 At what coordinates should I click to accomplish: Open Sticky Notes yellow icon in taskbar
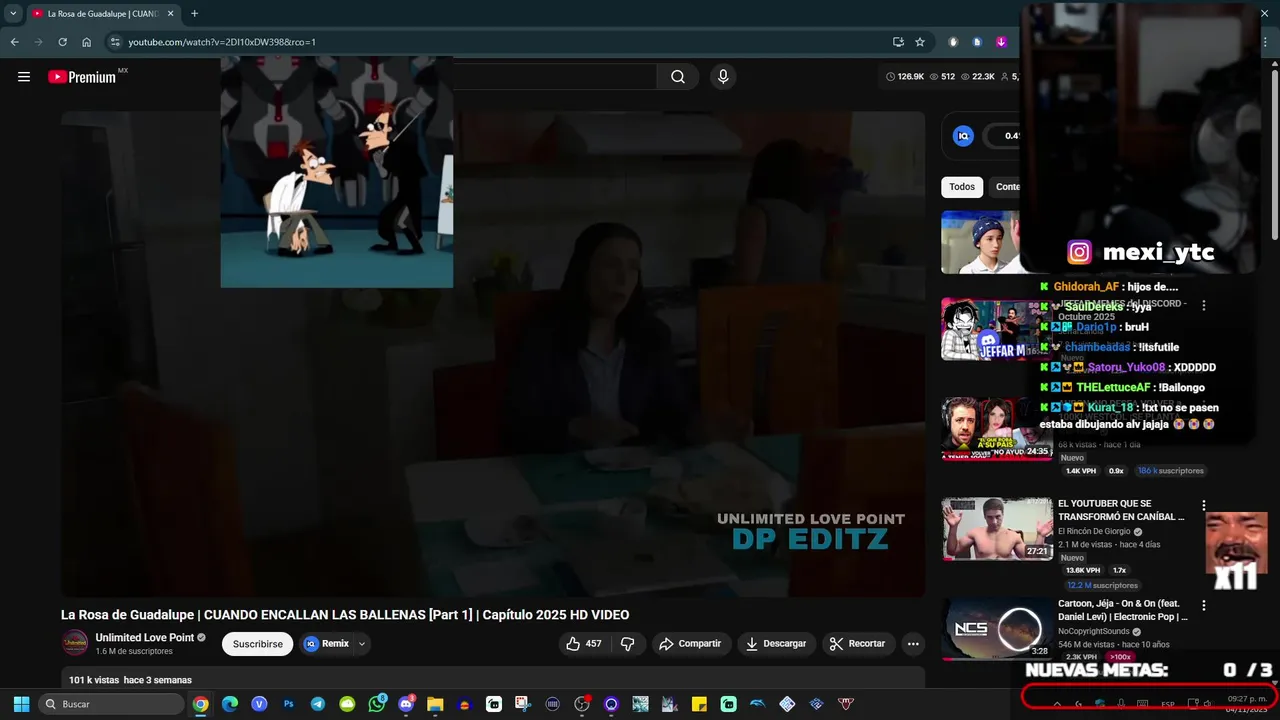click(699, 704)
